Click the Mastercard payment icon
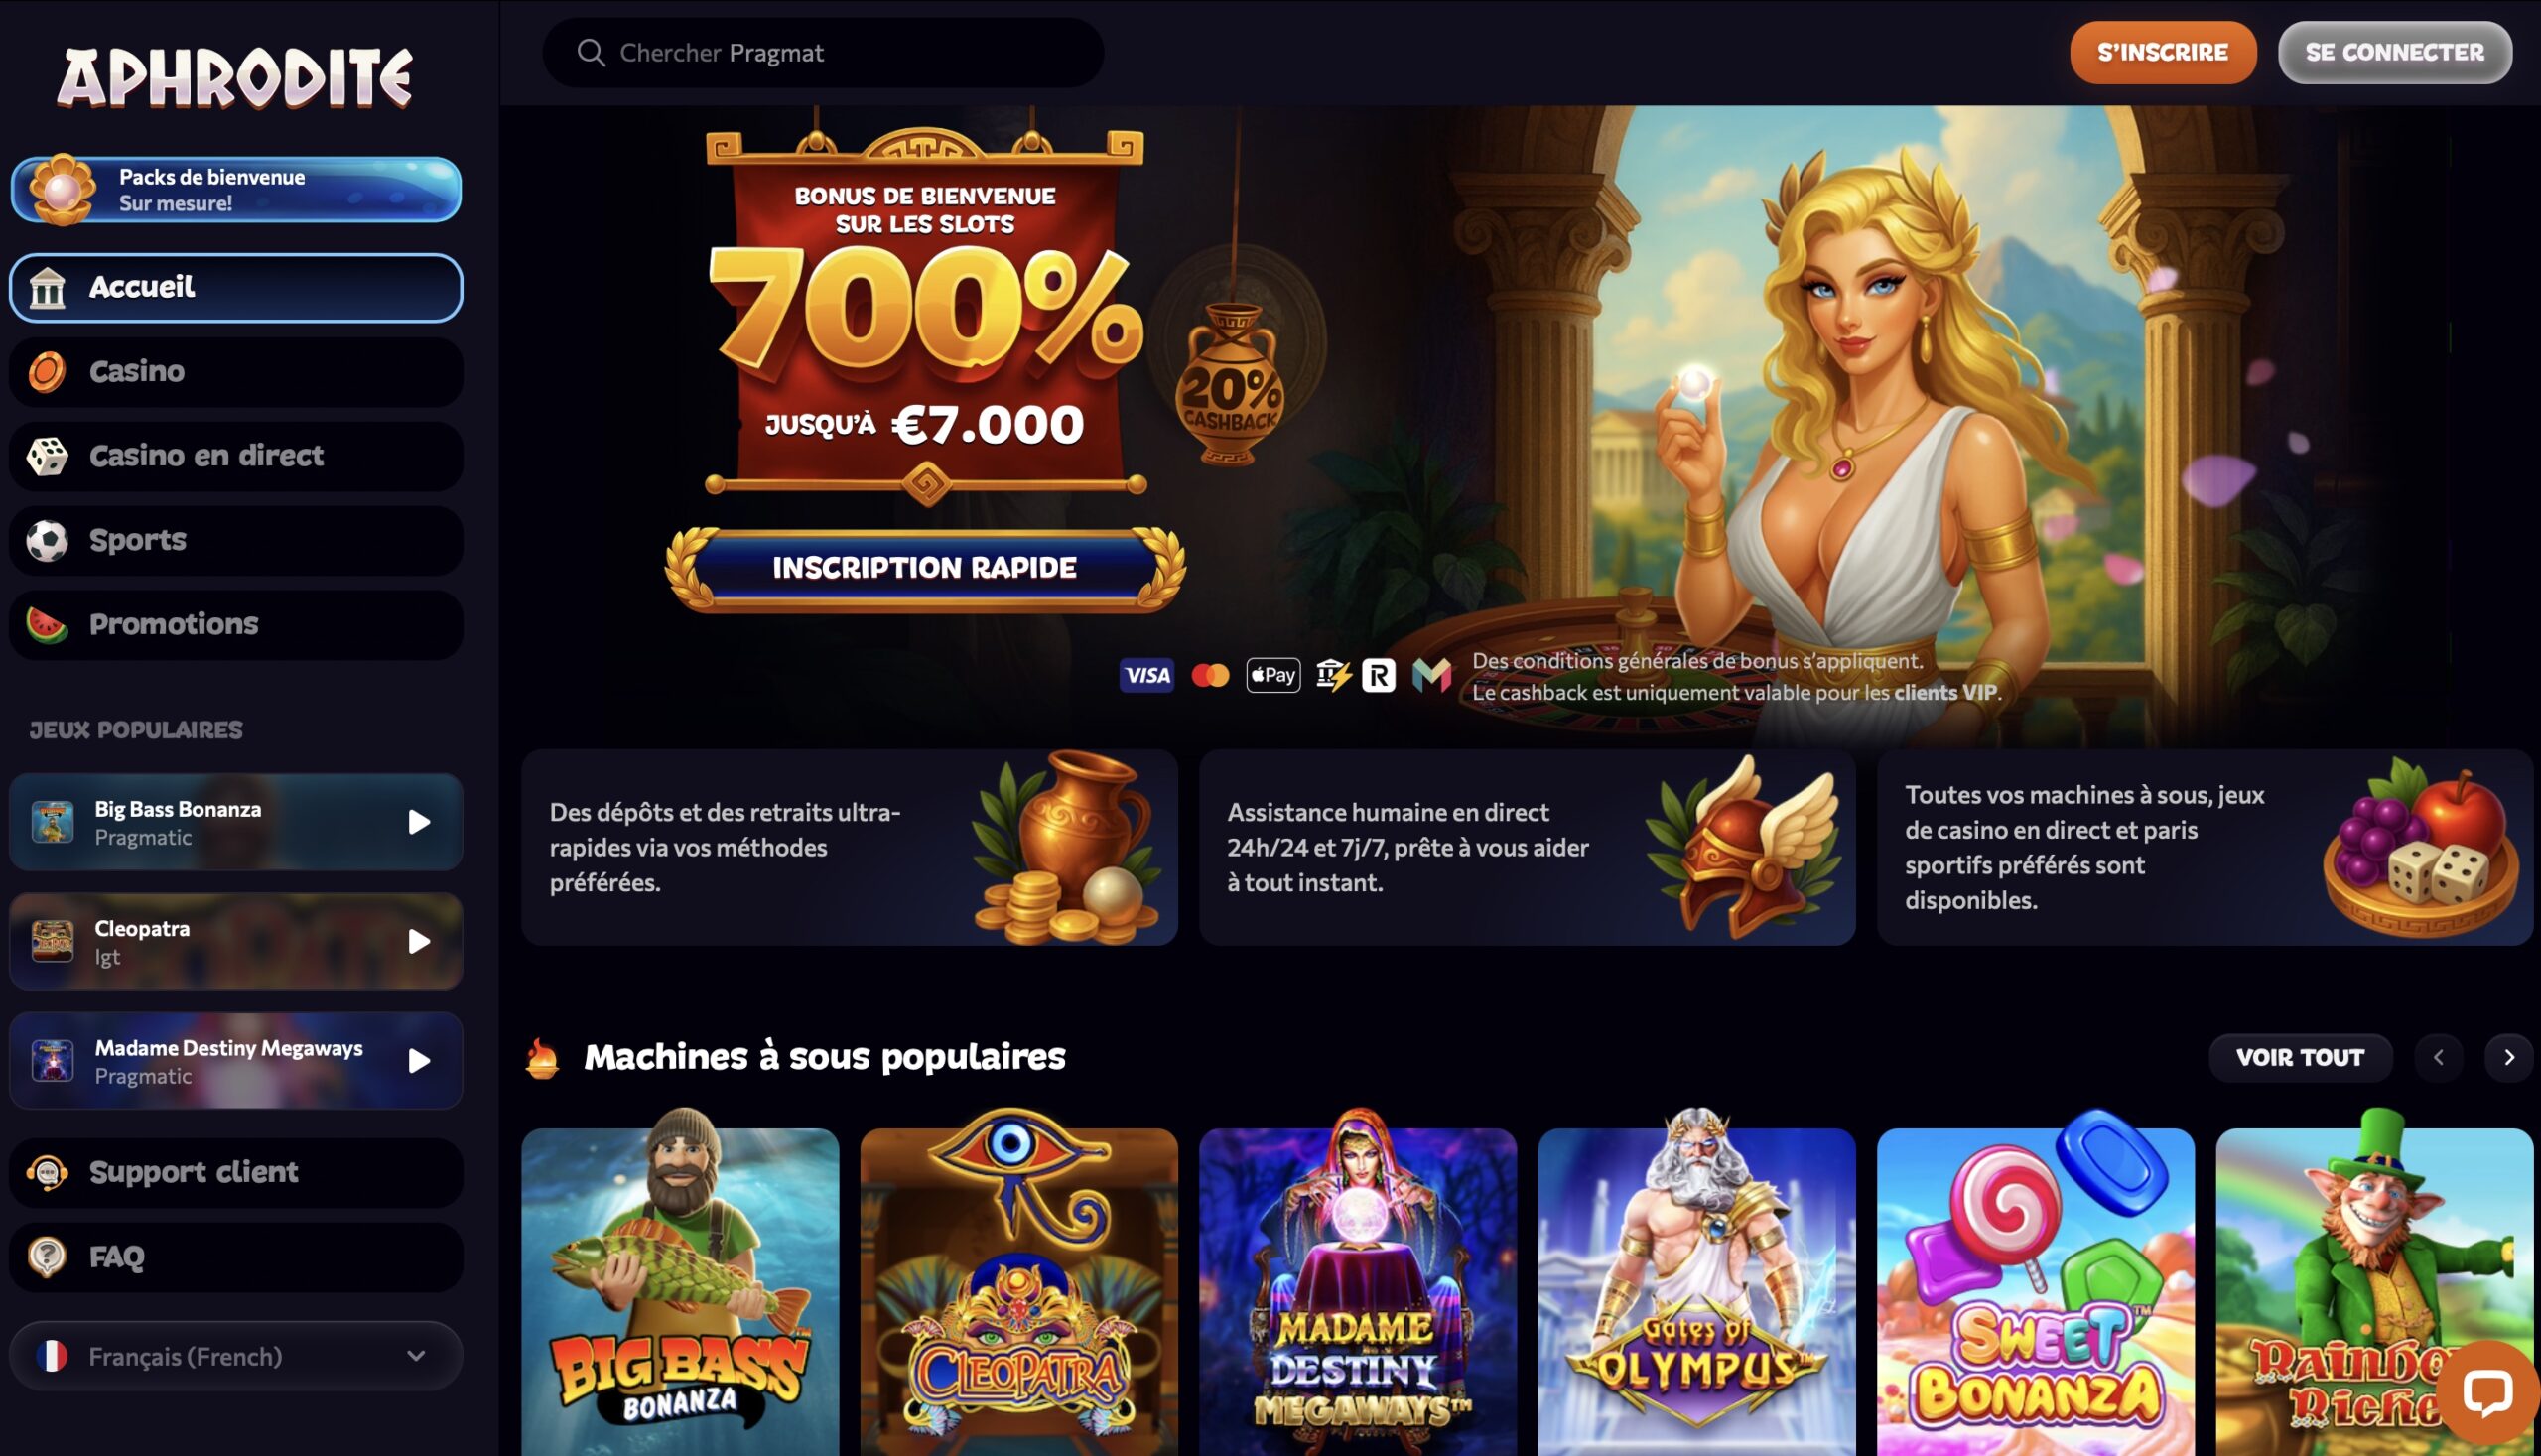The width and height of the screenshot is (2541, 1456). point(1210,676)
